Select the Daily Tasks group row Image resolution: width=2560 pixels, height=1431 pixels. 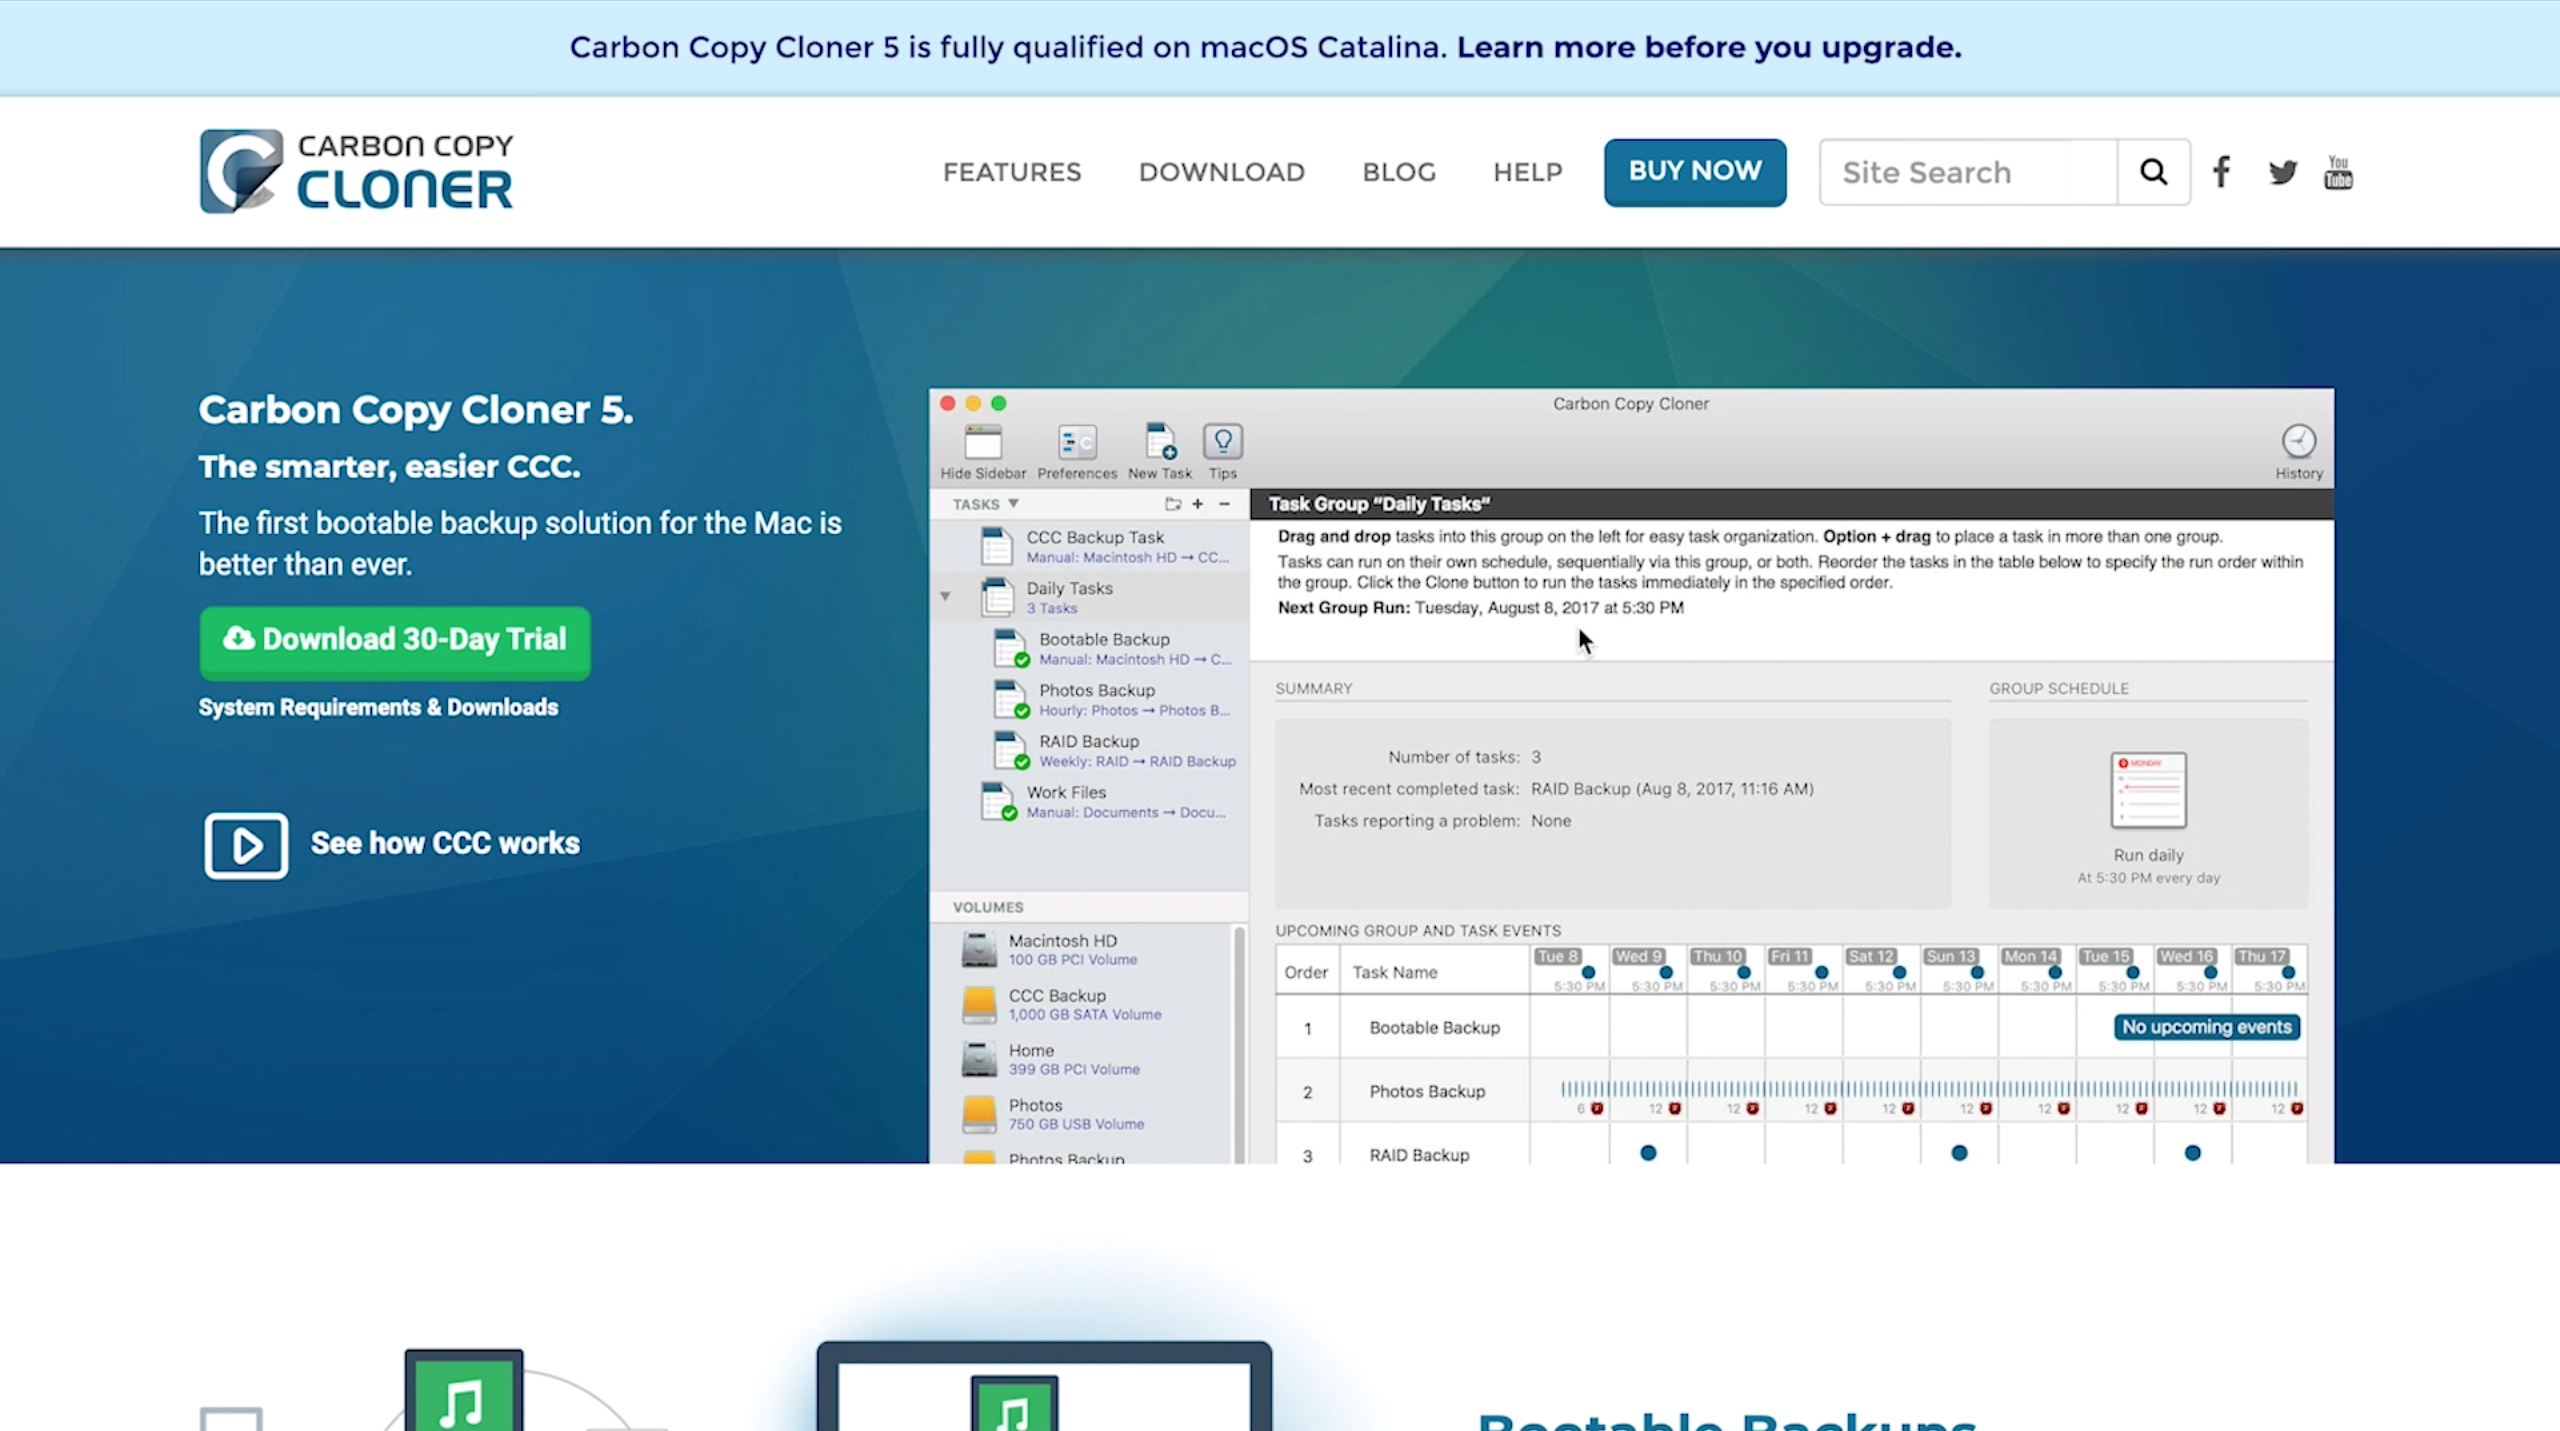click(x=1090, y=597)
